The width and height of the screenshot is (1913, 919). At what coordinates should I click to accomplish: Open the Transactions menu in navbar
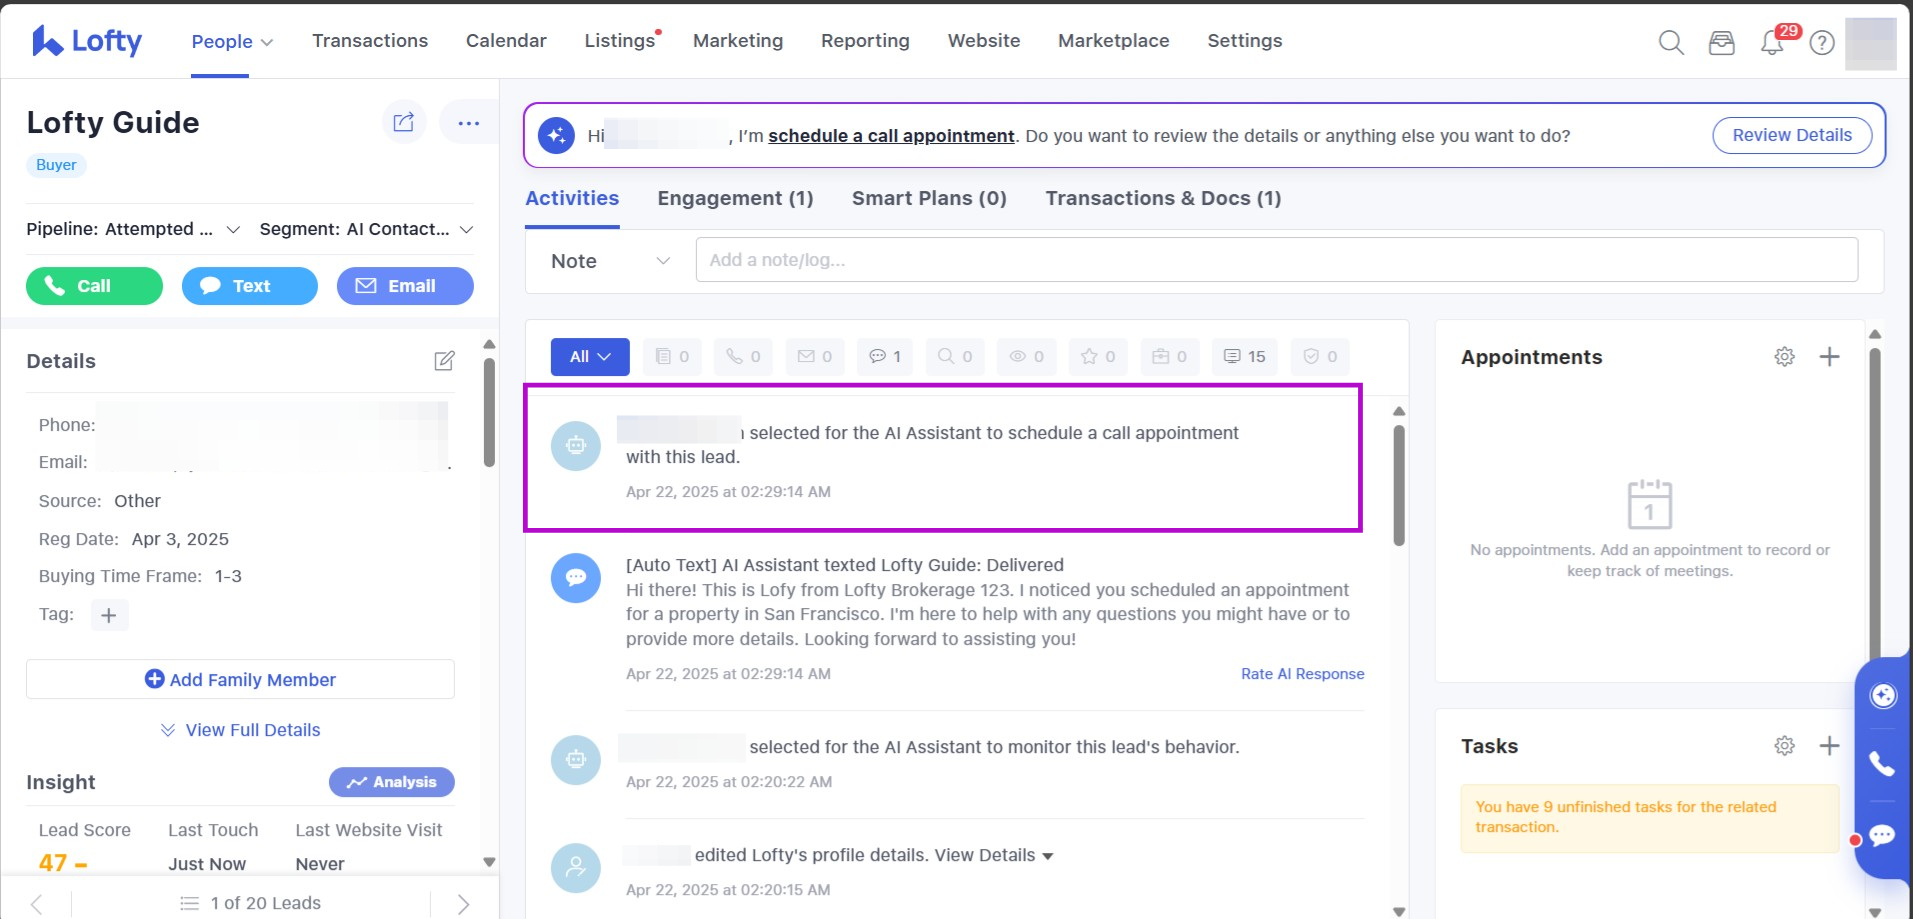pyautogui.click(x=370, y=41)
